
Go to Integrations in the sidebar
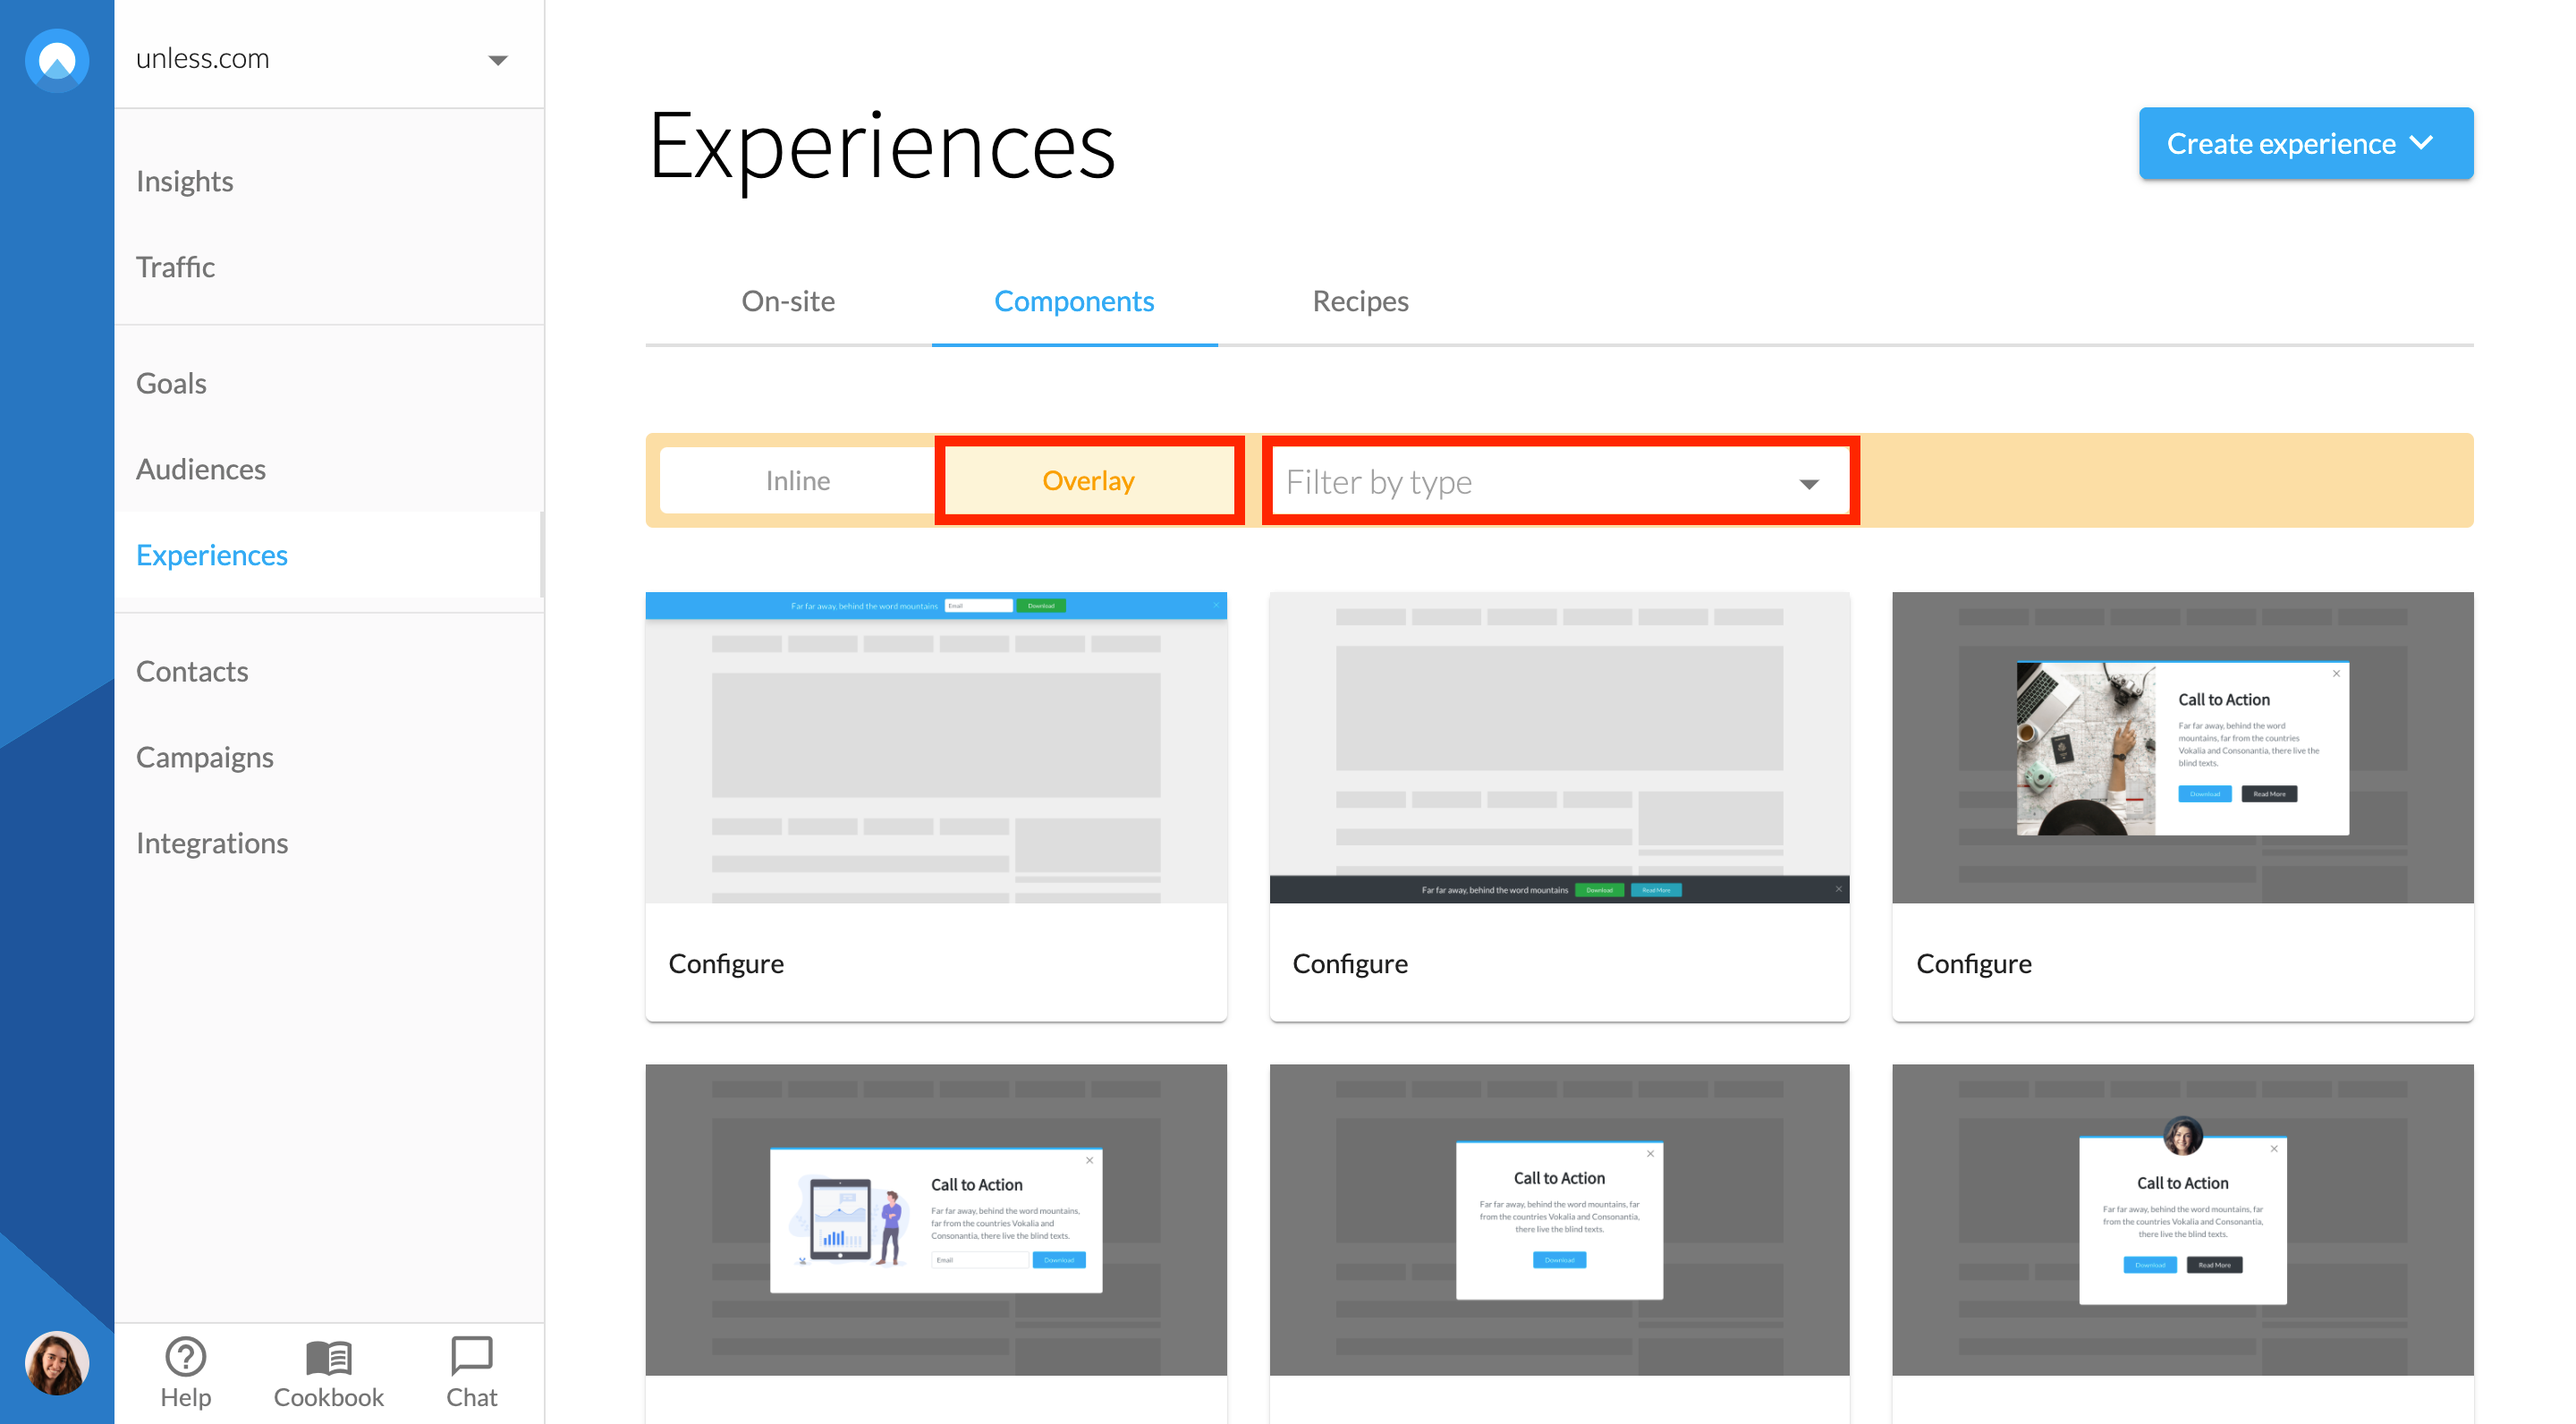click(212, 843)
